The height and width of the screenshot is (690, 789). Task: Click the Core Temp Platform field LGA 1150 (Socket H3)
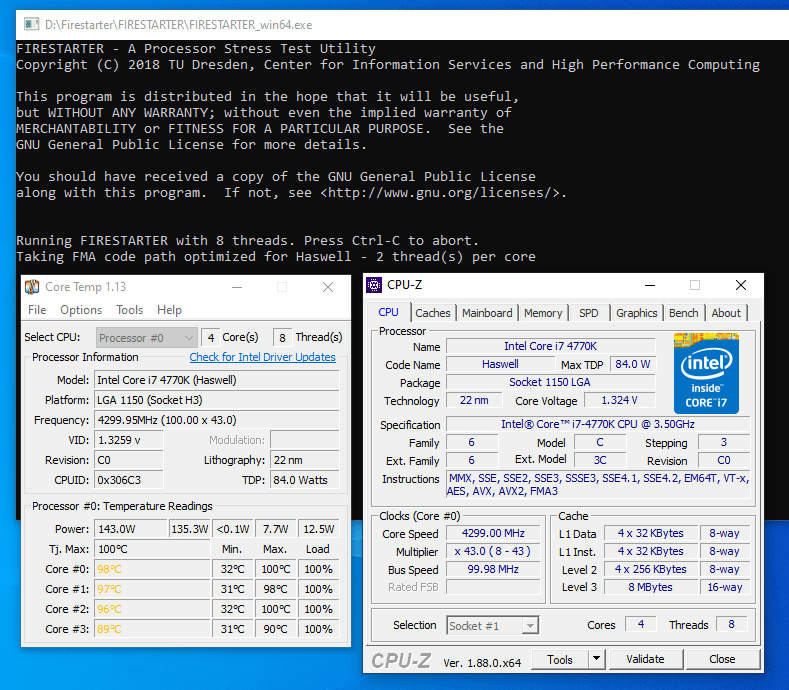[217, 400]
